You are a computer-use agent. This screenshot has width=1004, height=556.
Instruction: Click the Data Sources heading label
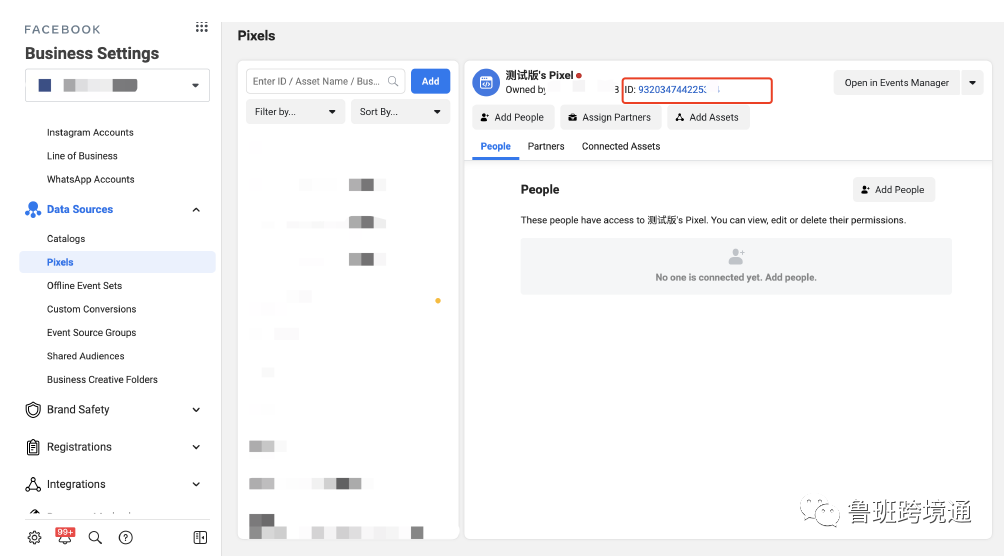pyautogui.click(x=80, y=209)
